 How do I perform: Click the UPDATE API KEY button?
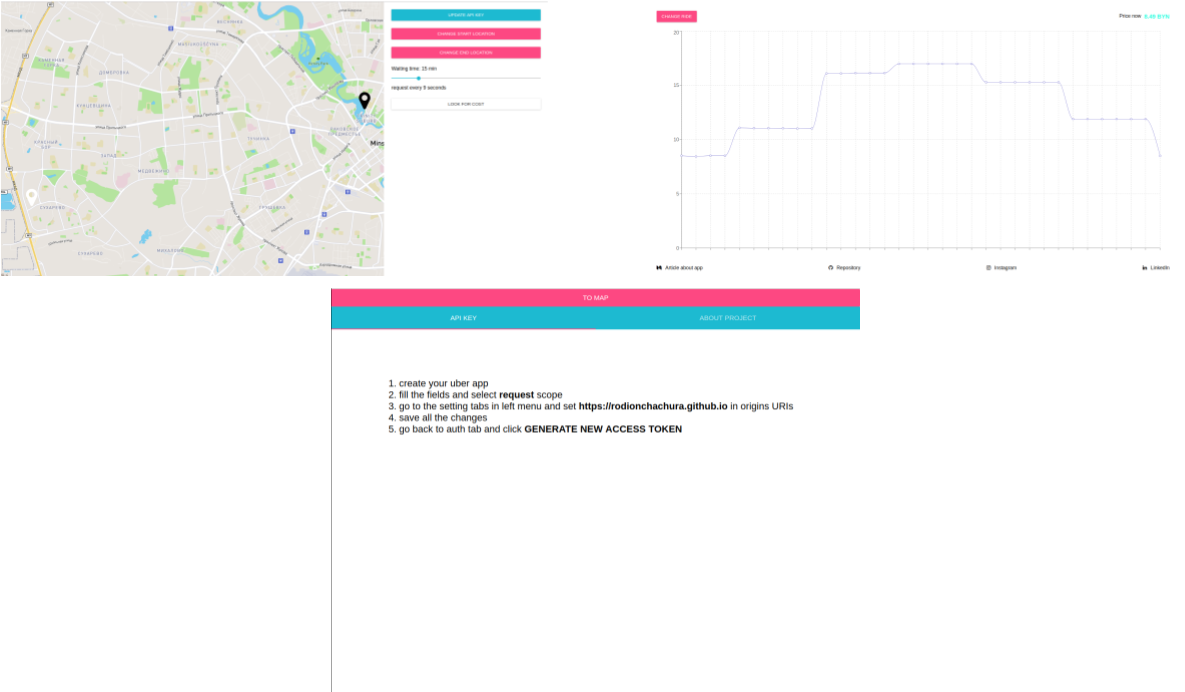[466, 15]
